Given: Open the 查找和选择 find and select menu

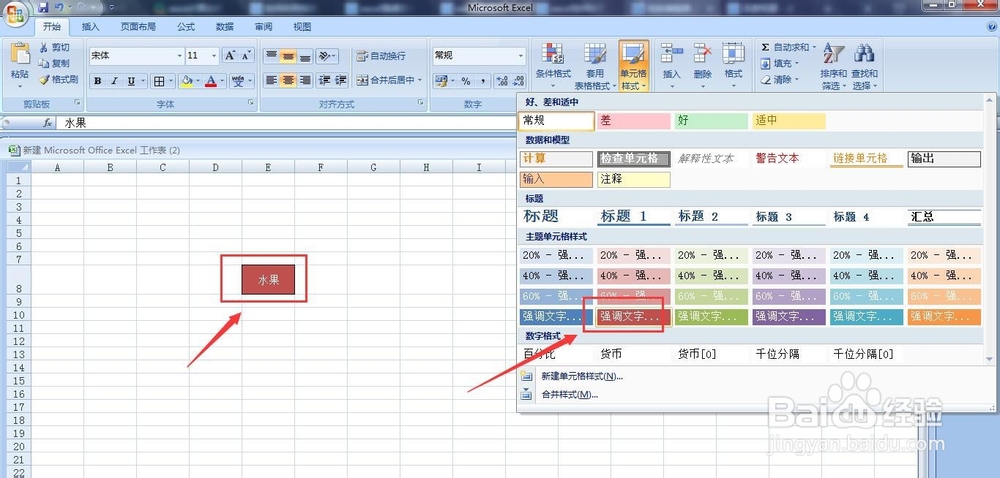Looking at the screenshot, I should [x=864, y=67].
